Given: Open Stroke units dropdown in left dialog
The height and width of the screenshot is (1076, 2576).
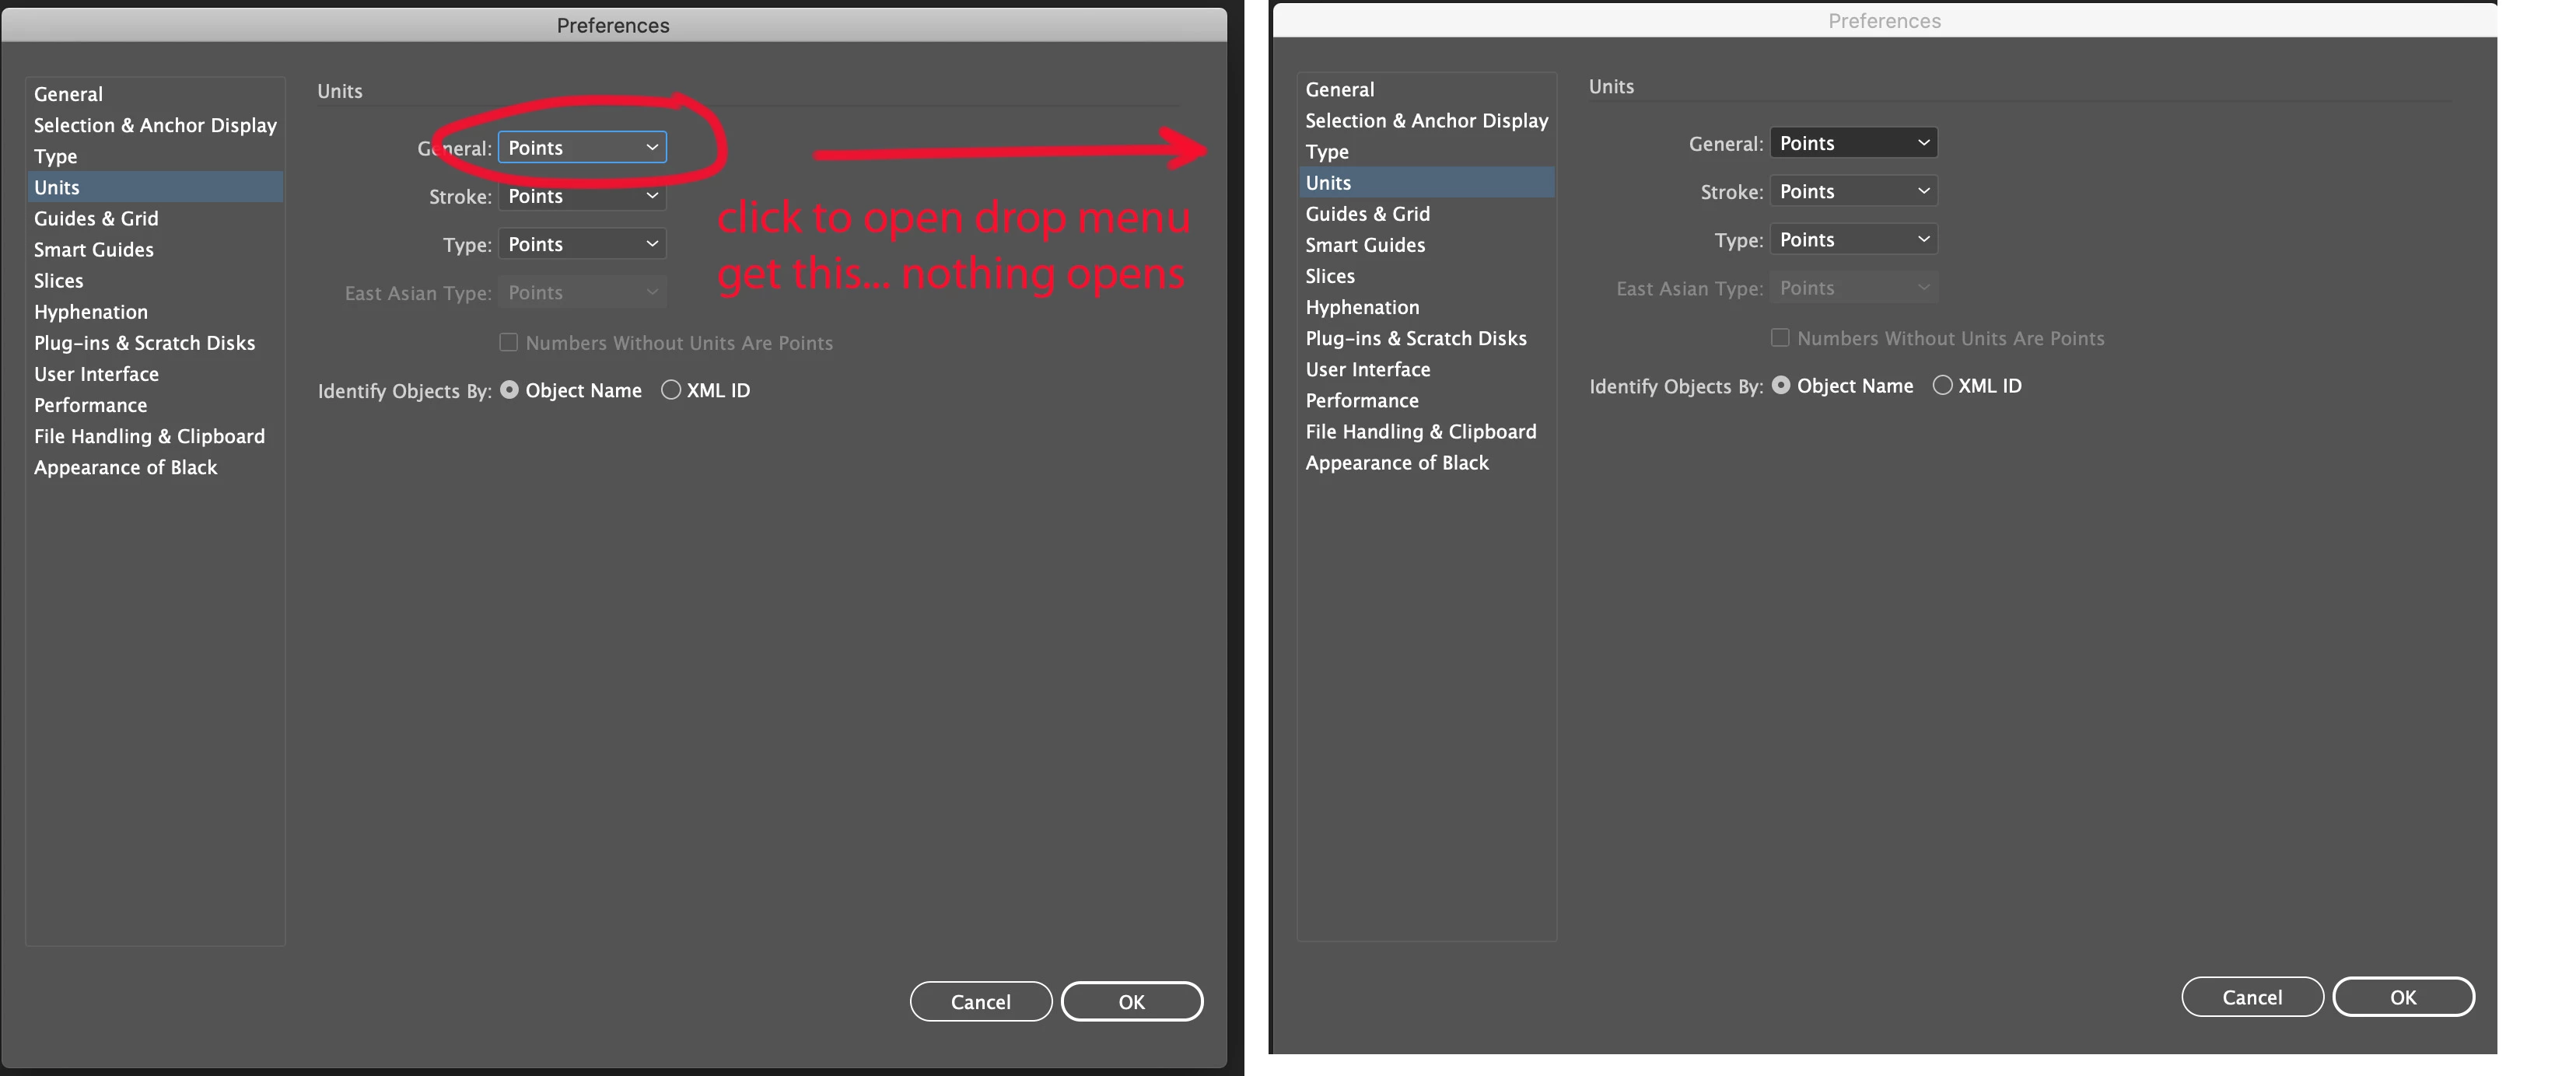Looking at the screenshot, I should (x=582, y=196).
